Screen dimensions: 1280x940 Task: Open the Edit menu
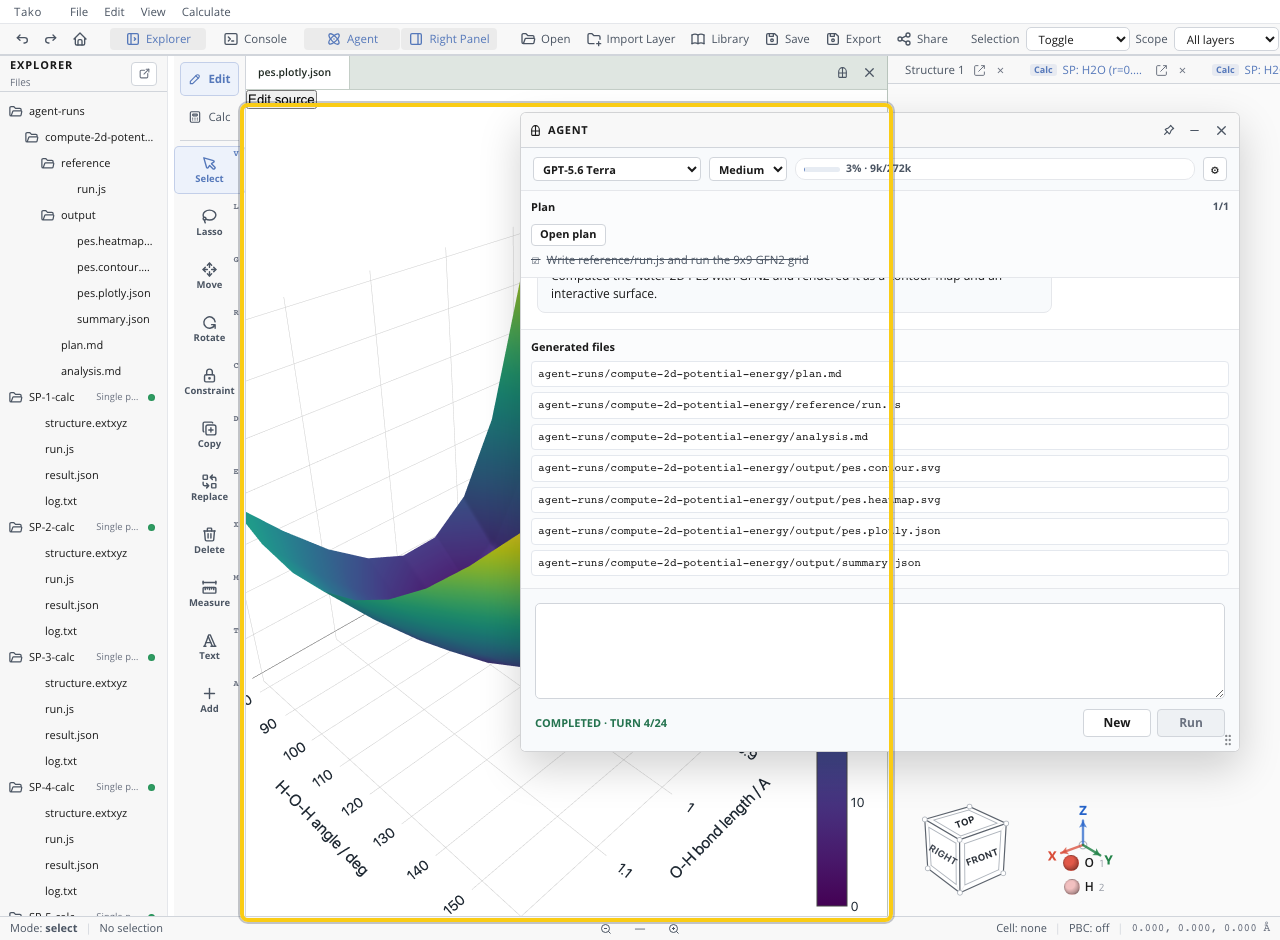coord(114,12)
